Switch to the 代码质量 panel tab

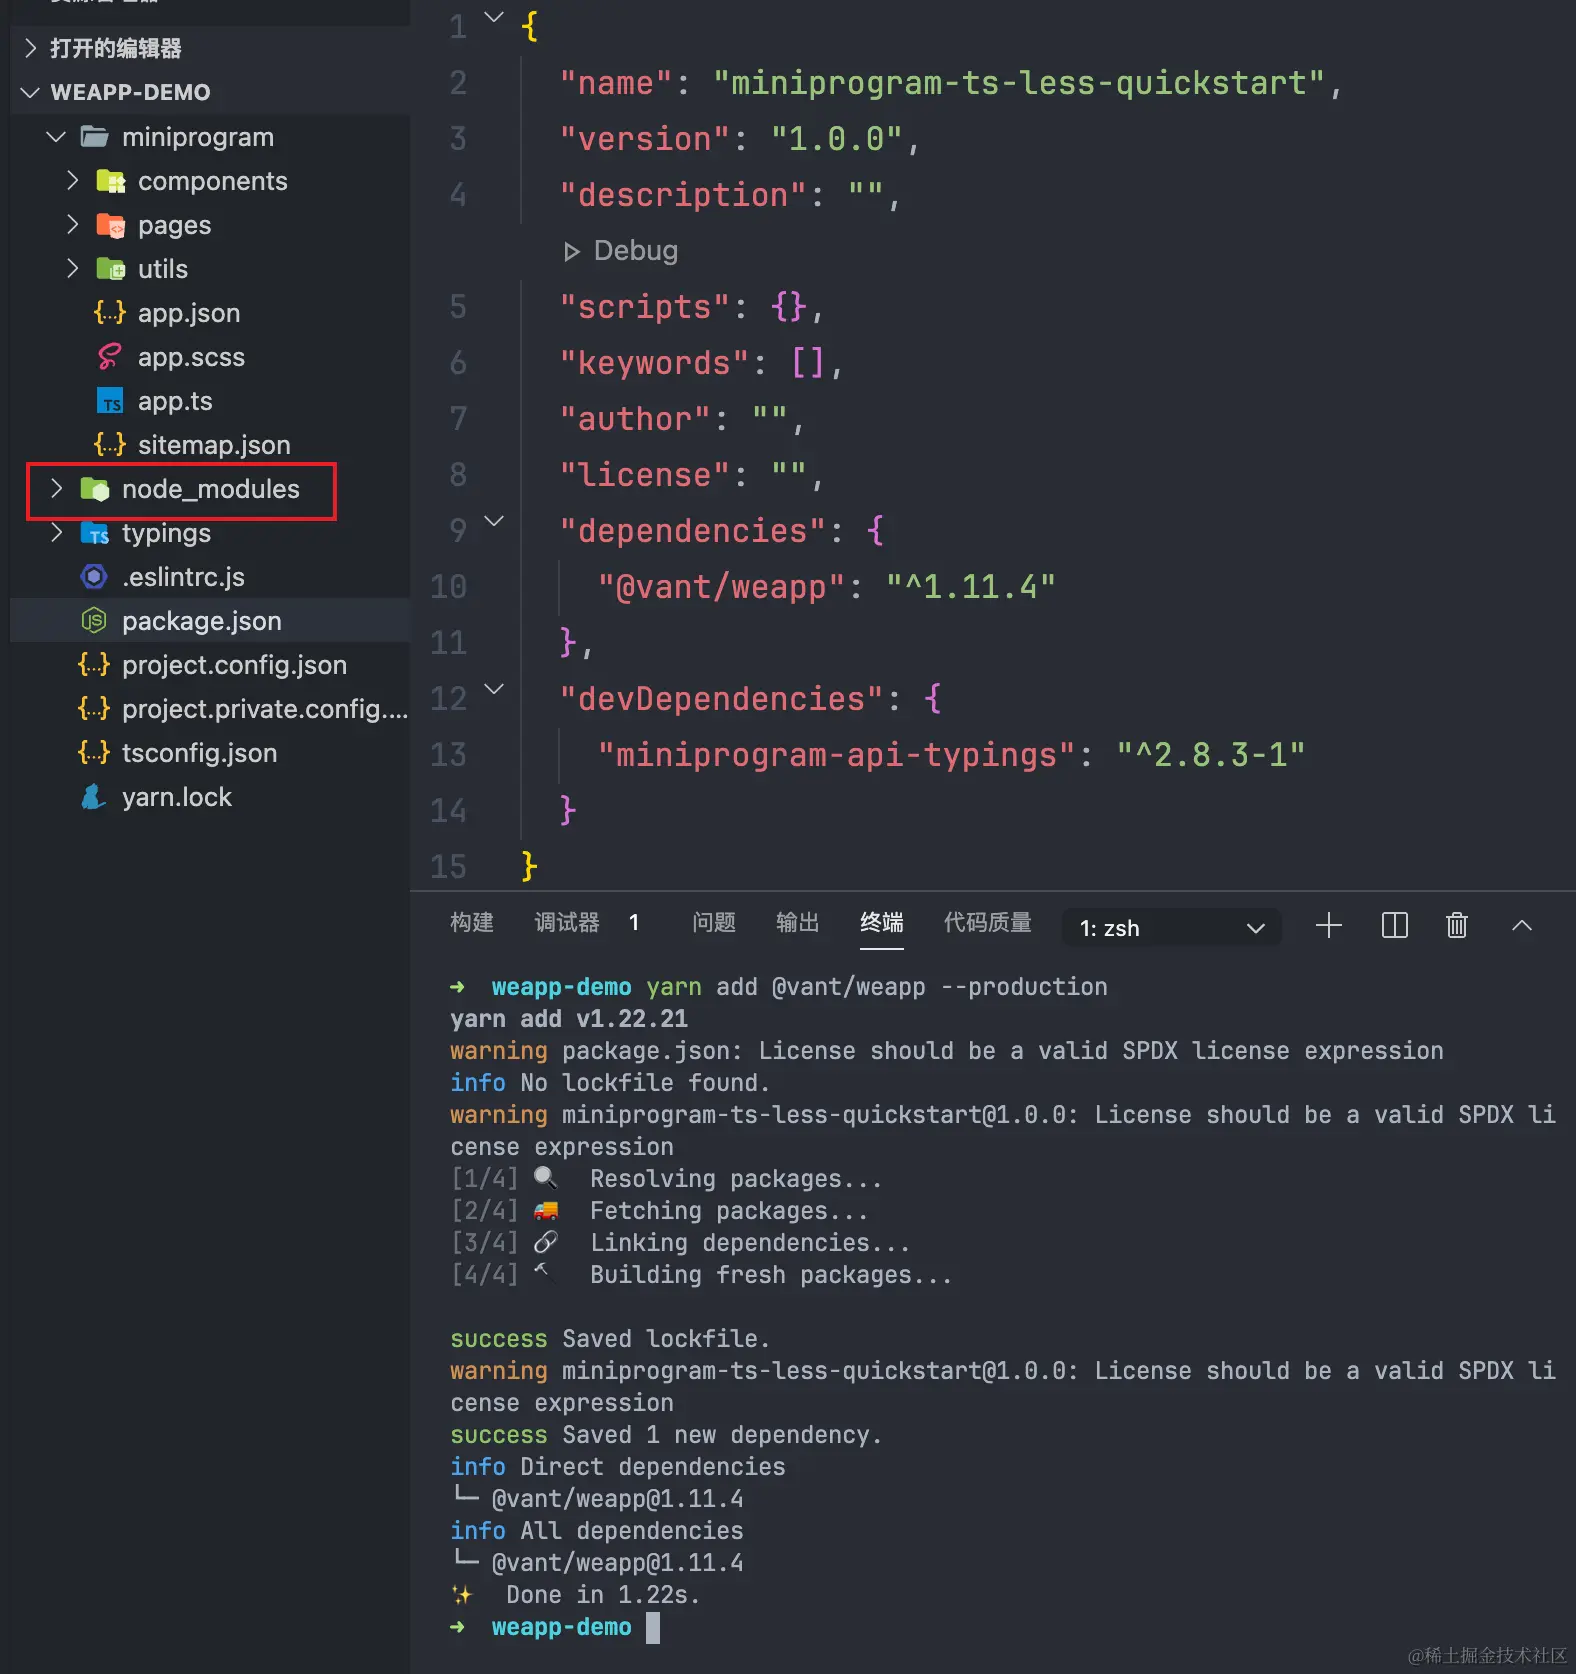pos(988,922)
